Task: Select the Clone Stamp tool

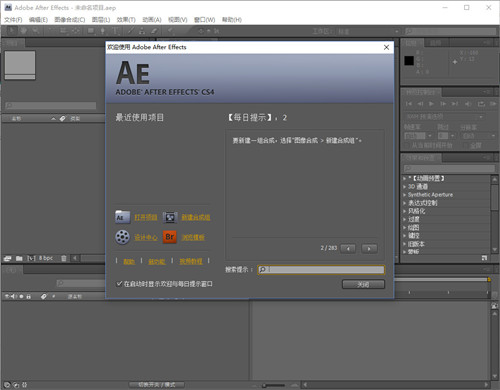Action: point(142,31)
